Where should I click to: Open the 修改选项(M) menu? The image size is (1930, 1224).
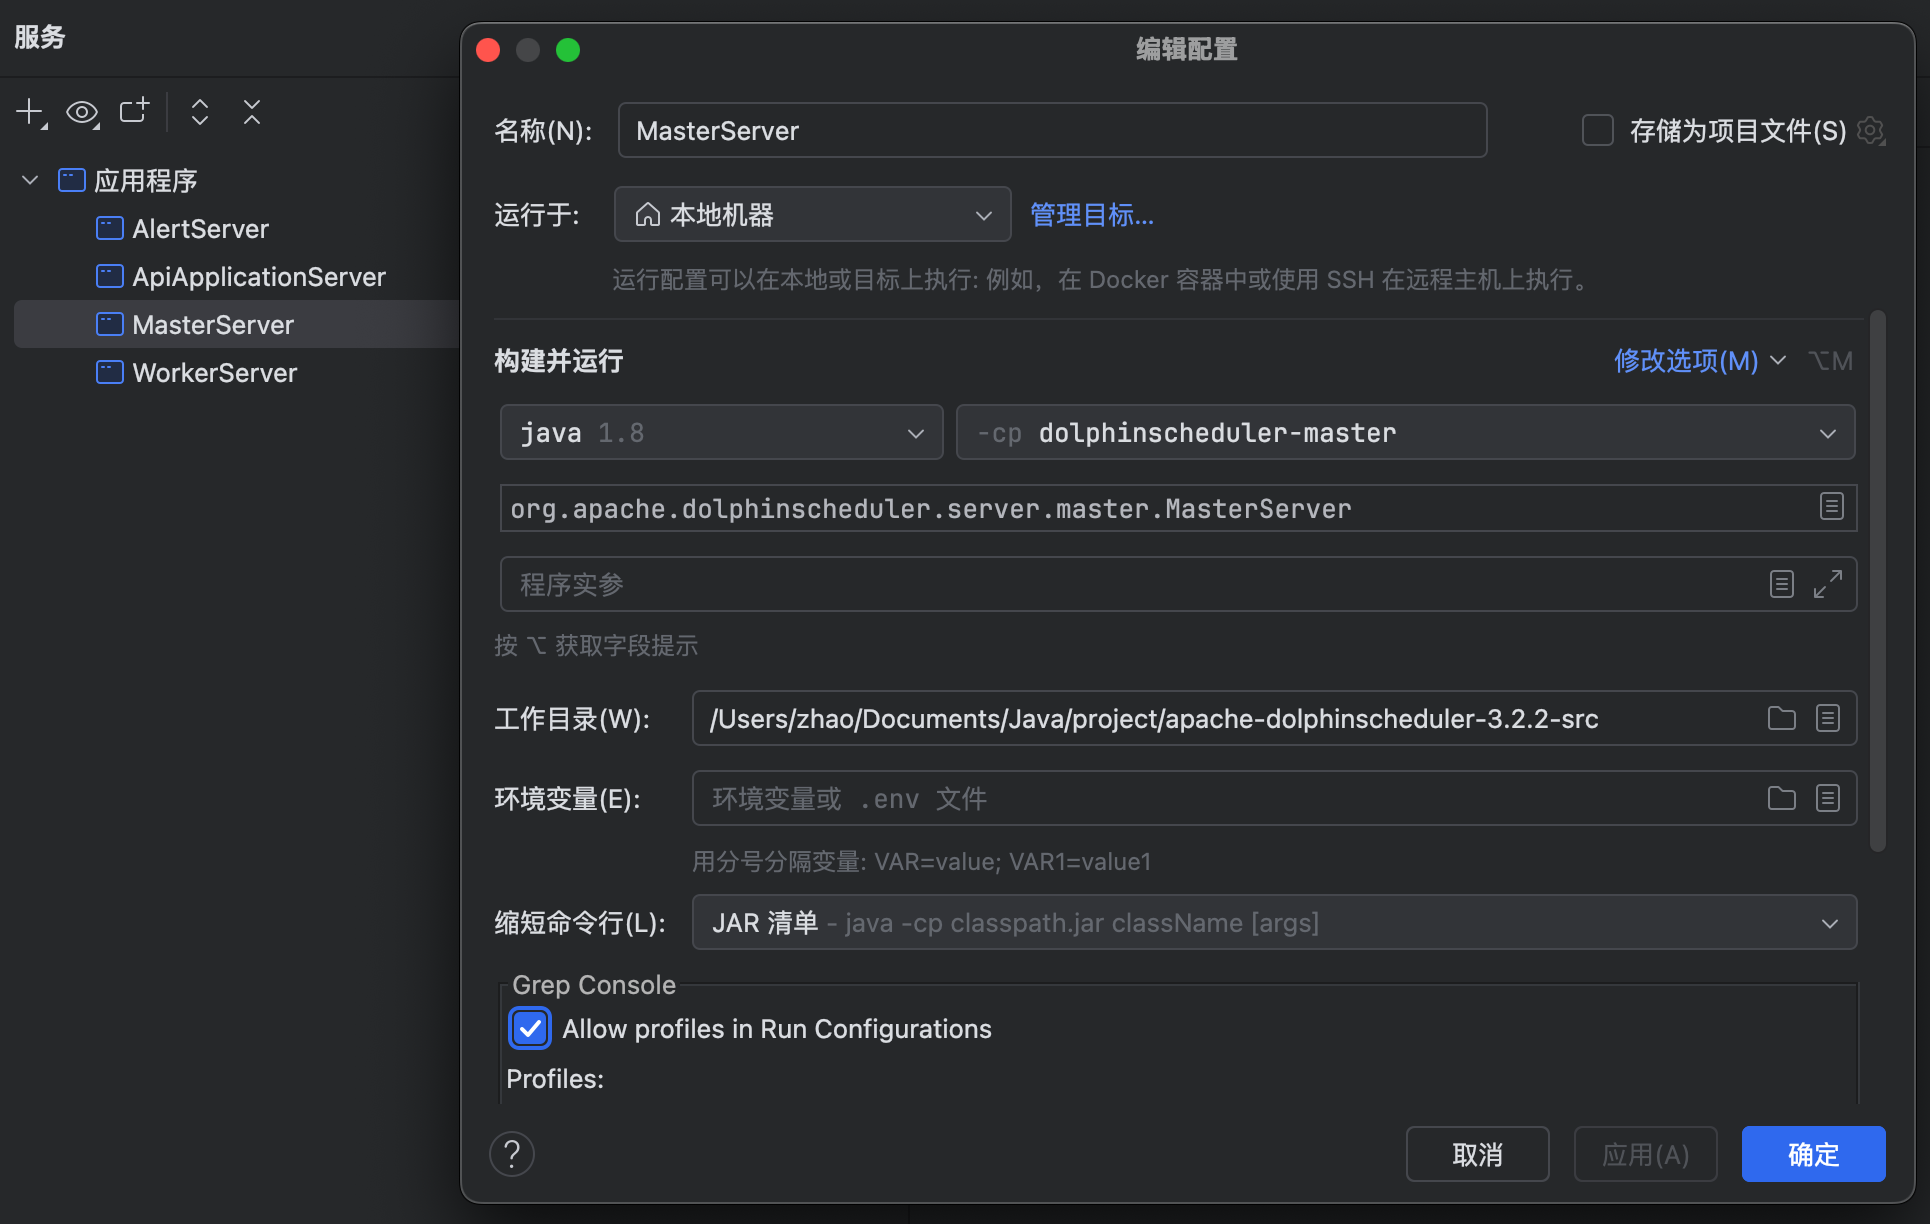pos(1699,360)
